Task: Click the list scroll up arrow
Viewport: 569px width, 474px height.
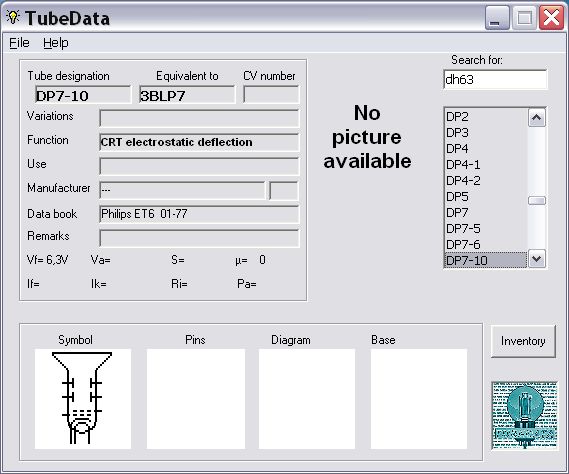Action: tap(537, 118)
